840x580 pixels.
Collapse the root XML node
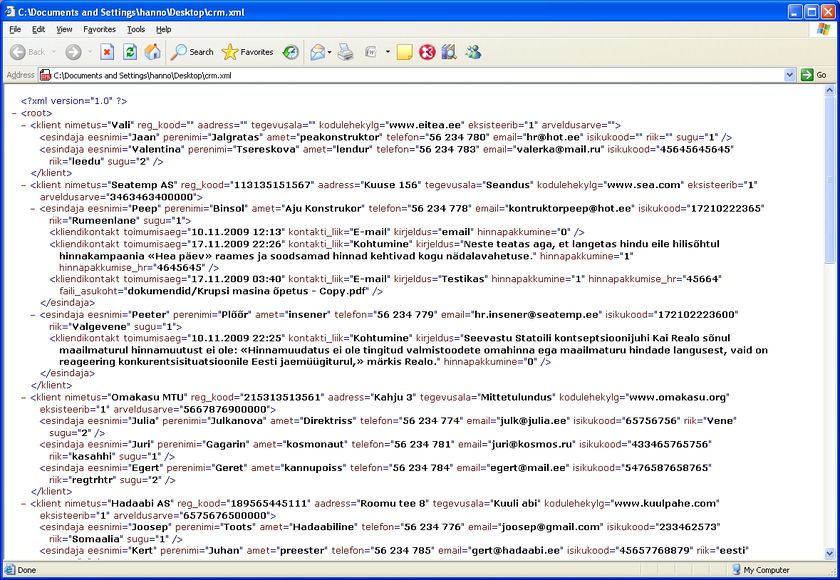14,113
